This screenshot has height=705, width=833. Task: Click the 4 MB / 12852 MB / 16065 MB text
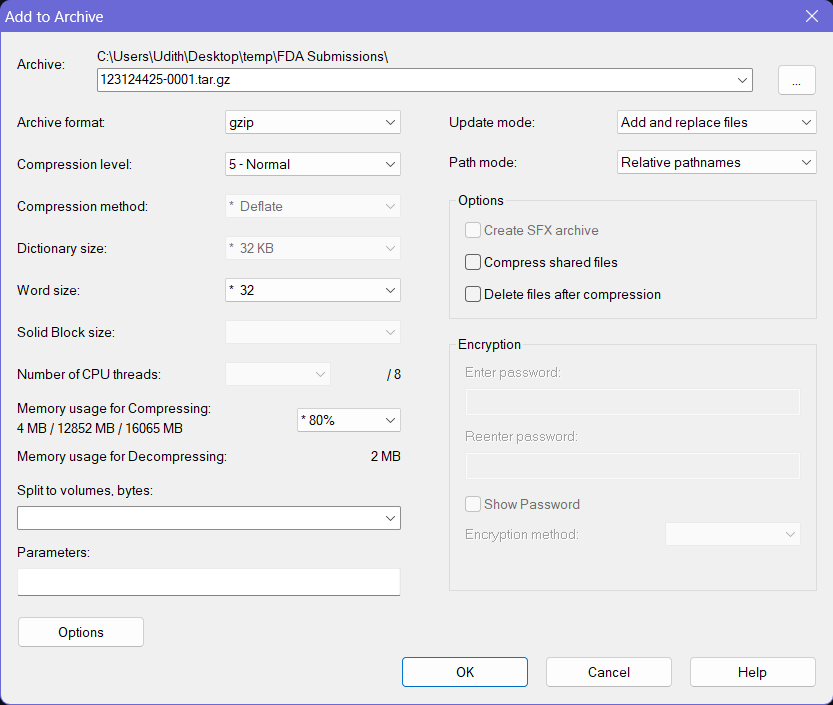point(100,428)
